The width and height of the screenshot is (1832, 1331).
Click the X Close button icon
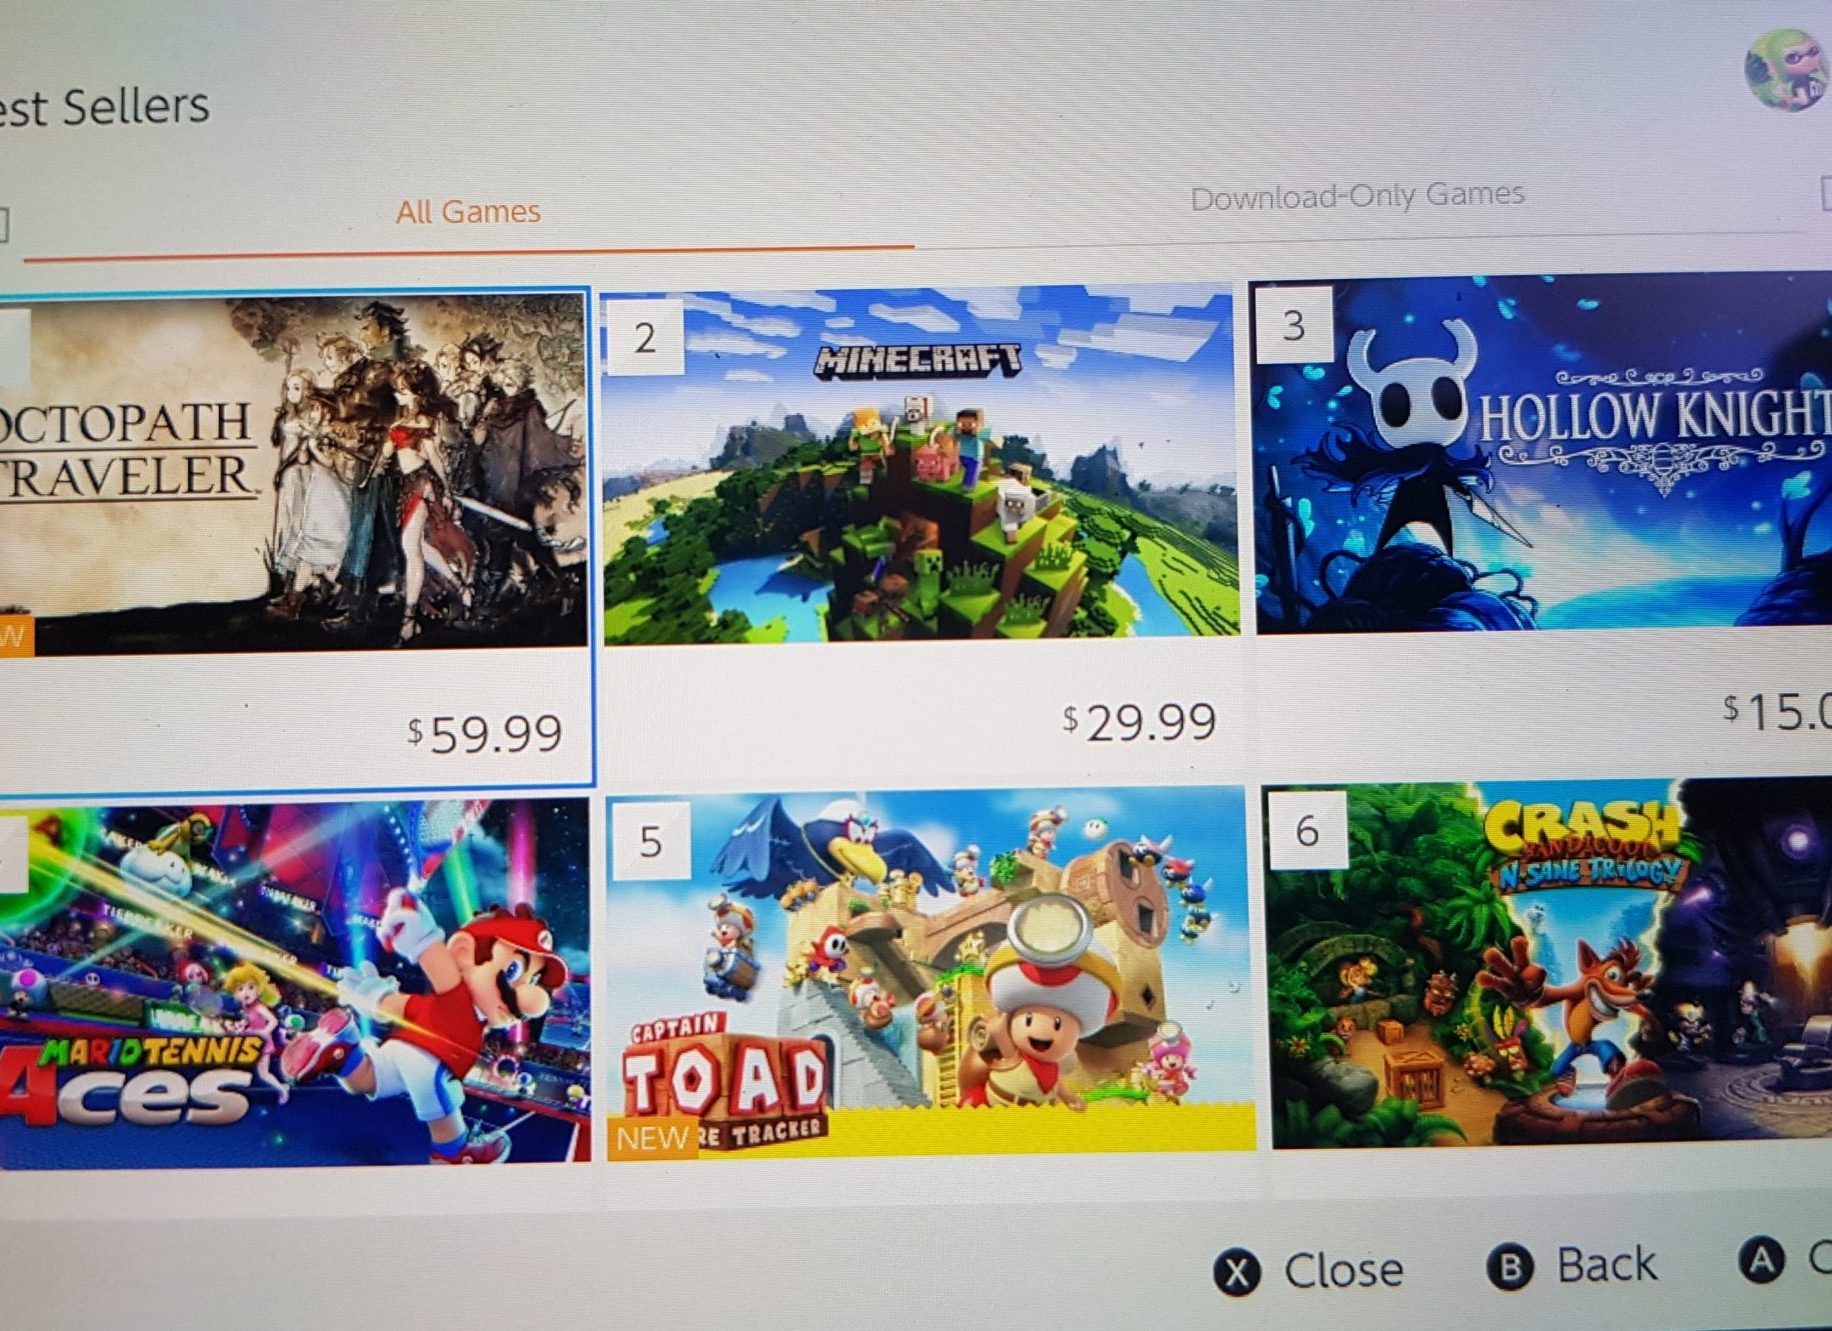click(1237, 1273)
